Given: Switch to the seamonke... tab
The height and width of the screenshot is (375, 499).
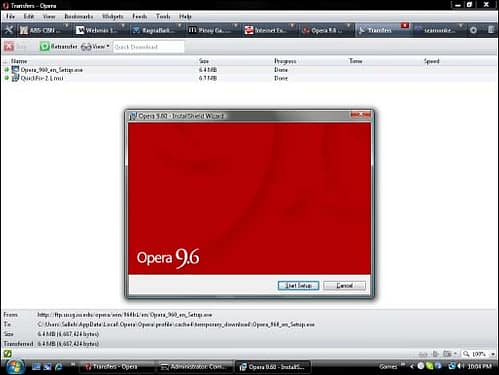Looking at the screenshot, I should tap(438, 30).
